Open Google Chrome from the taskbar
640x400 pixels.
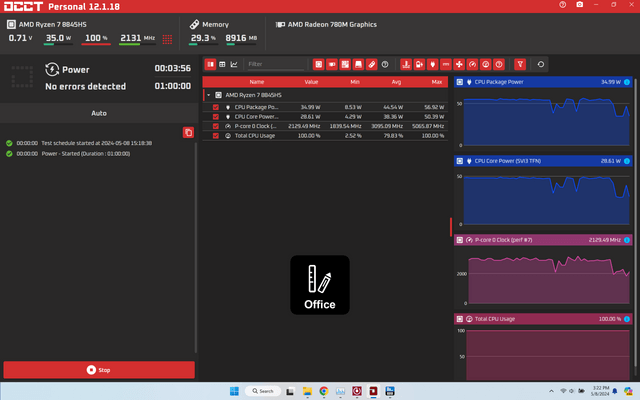[324, 391]
